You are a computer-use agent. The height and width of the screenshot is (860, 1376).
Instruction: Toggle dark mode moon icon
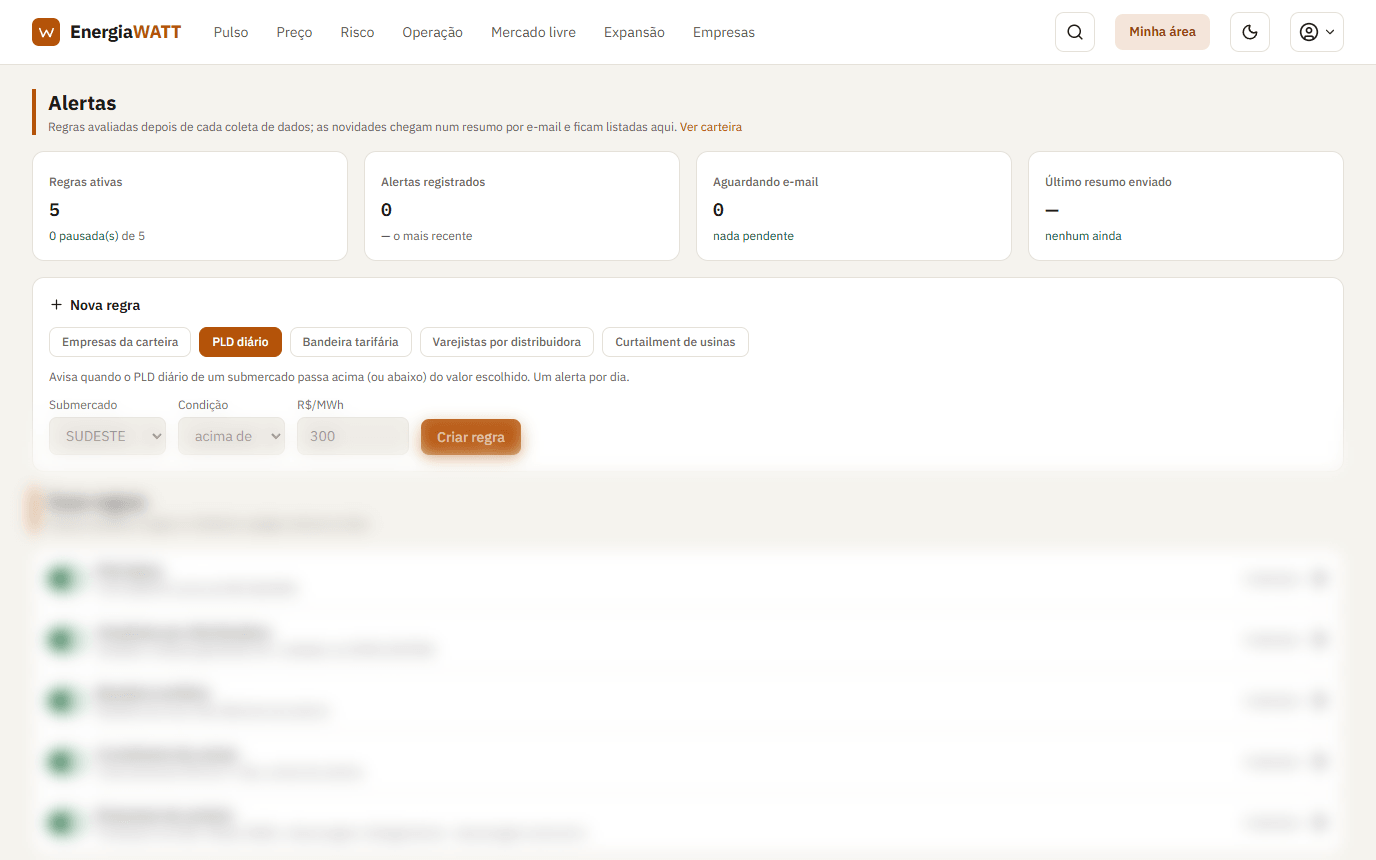point(1249,32)
